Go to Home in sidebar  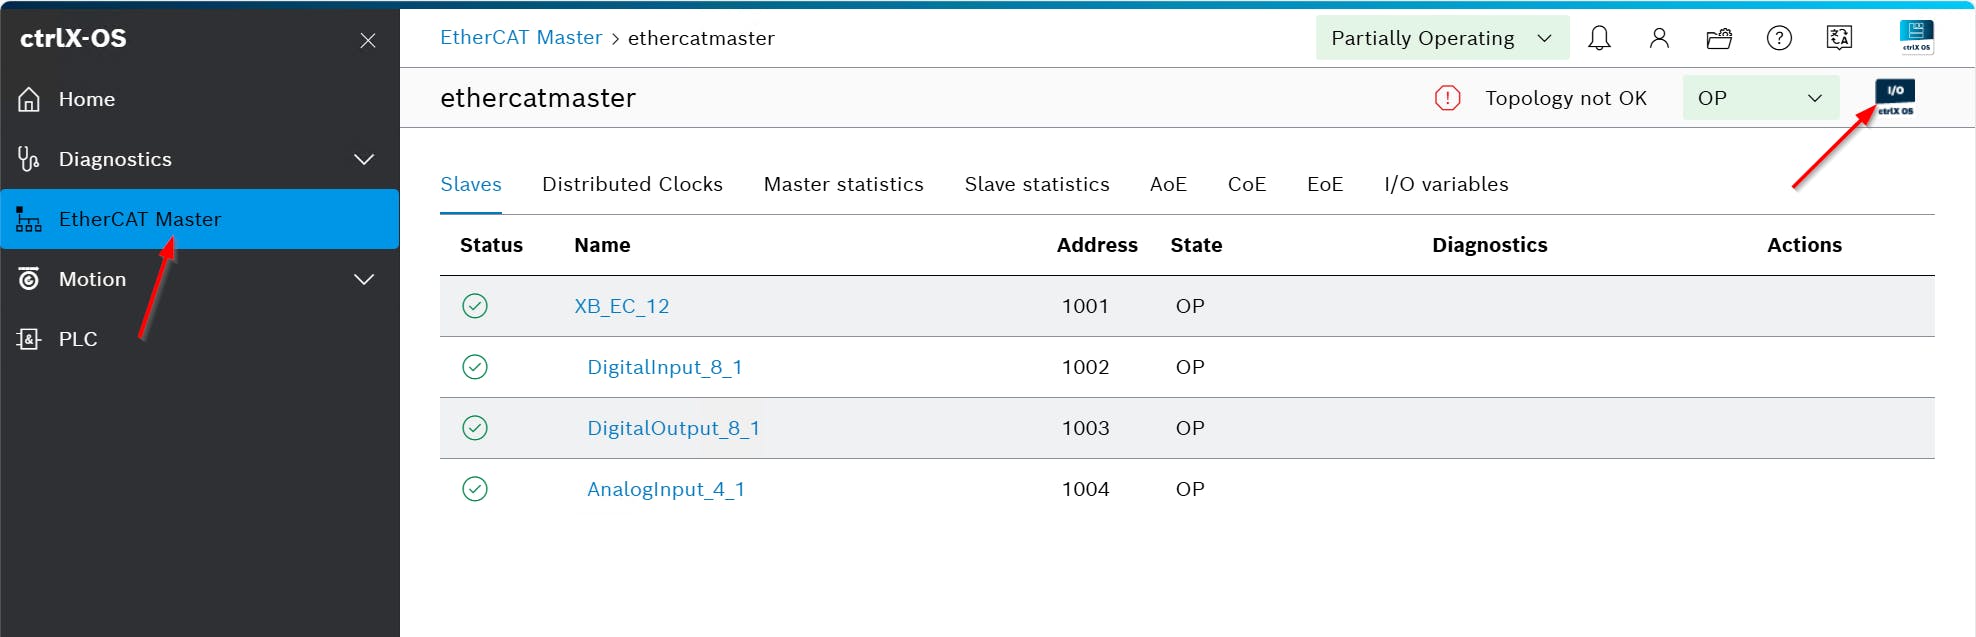coord(87,99)
